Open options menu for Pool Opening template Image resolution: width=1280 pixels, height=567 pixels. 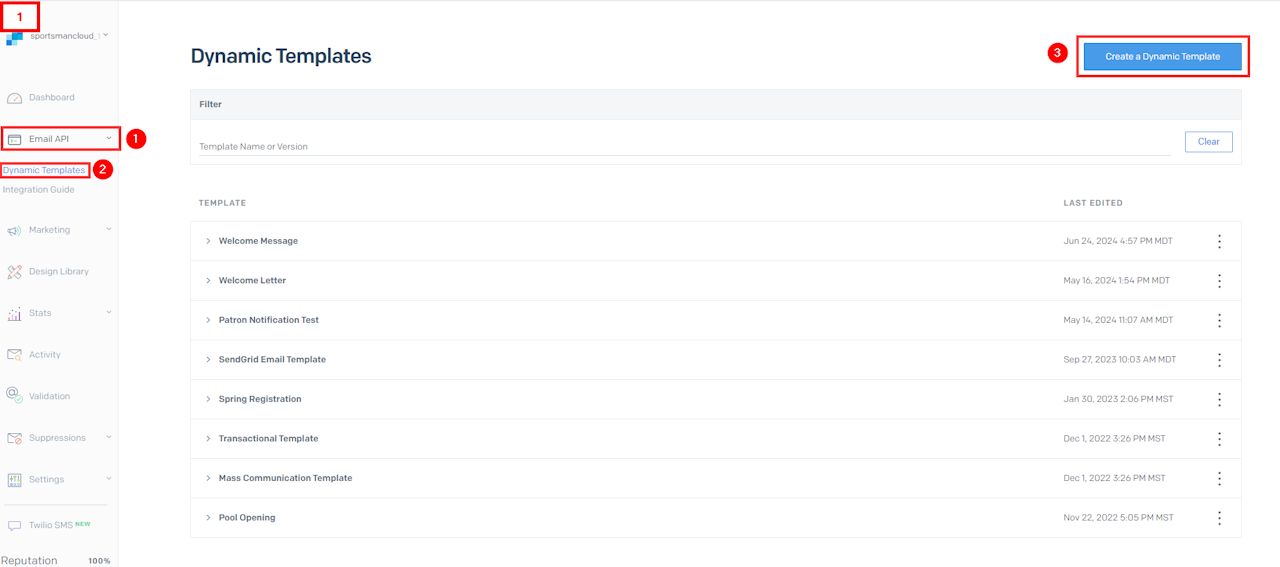coord(1219,518)
